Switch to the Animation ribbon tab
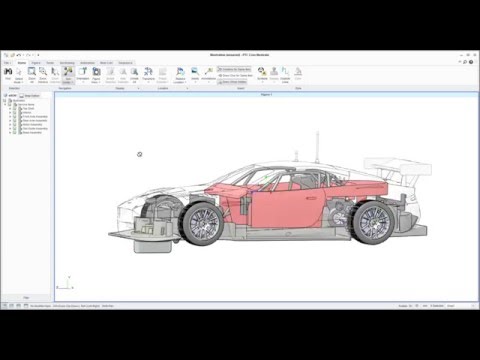The height and width of the screenshot is (360, 480). click(x=87, y=63)
